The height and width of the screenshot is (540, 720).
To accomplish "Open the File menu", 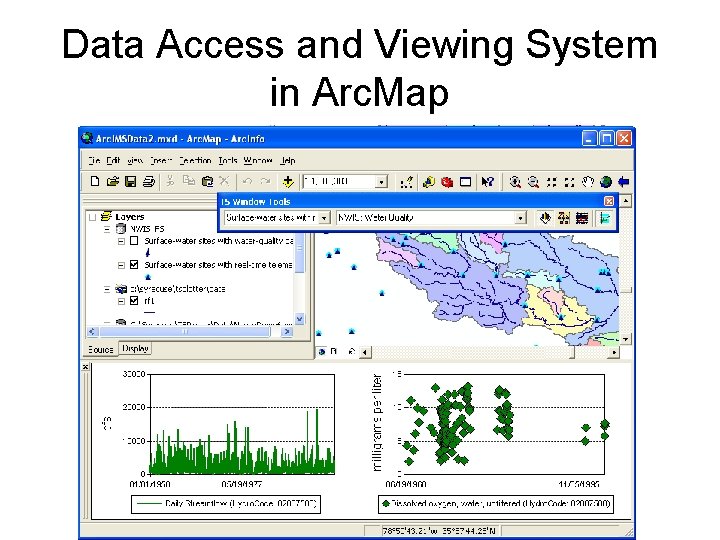I will coord(94,160).
